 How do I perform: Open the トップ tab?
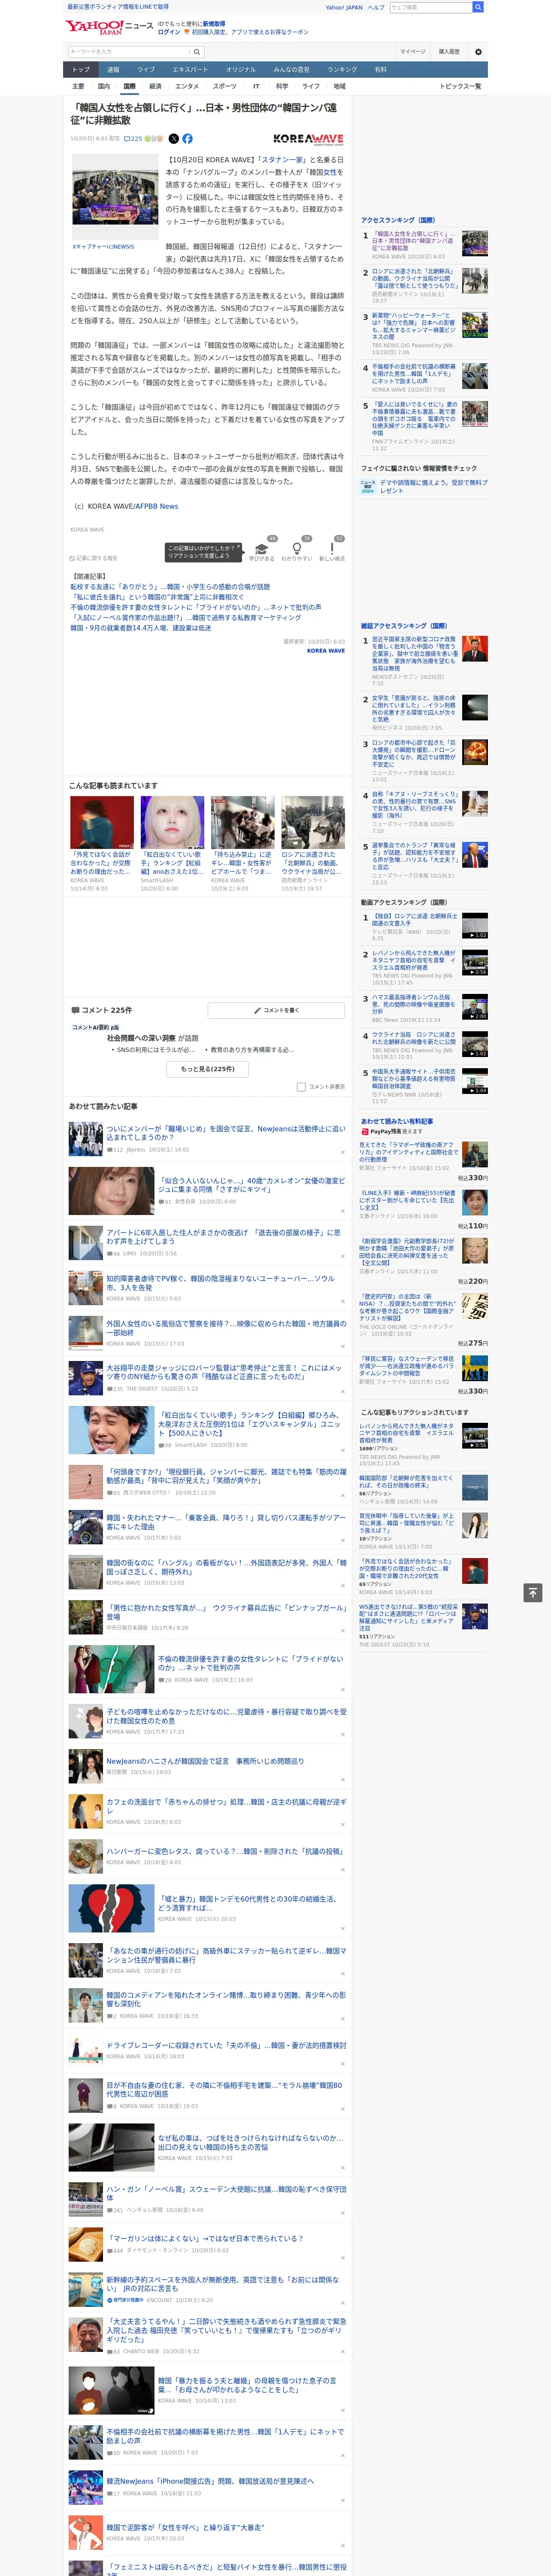(81, 70)
